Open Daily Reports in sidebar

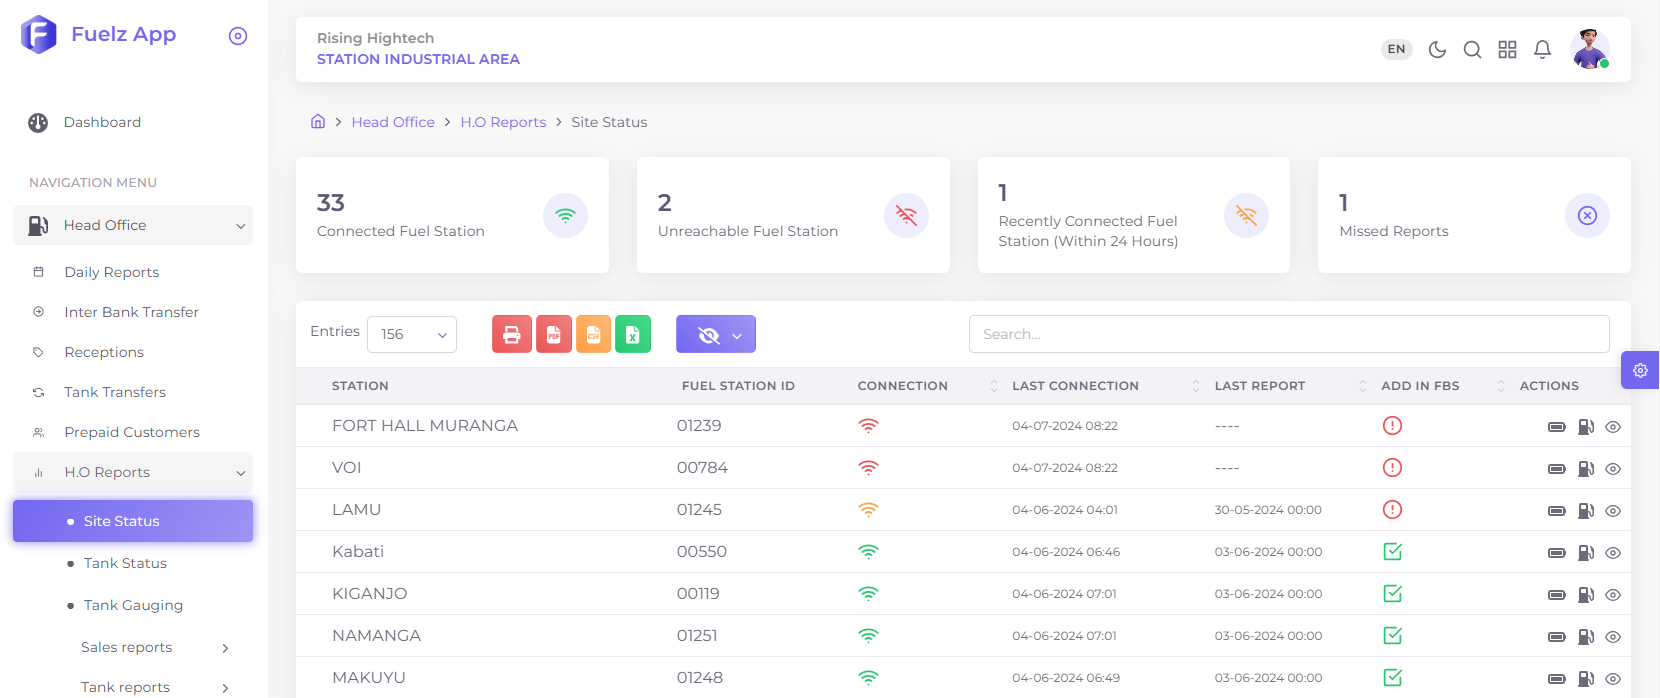point(112,272)
